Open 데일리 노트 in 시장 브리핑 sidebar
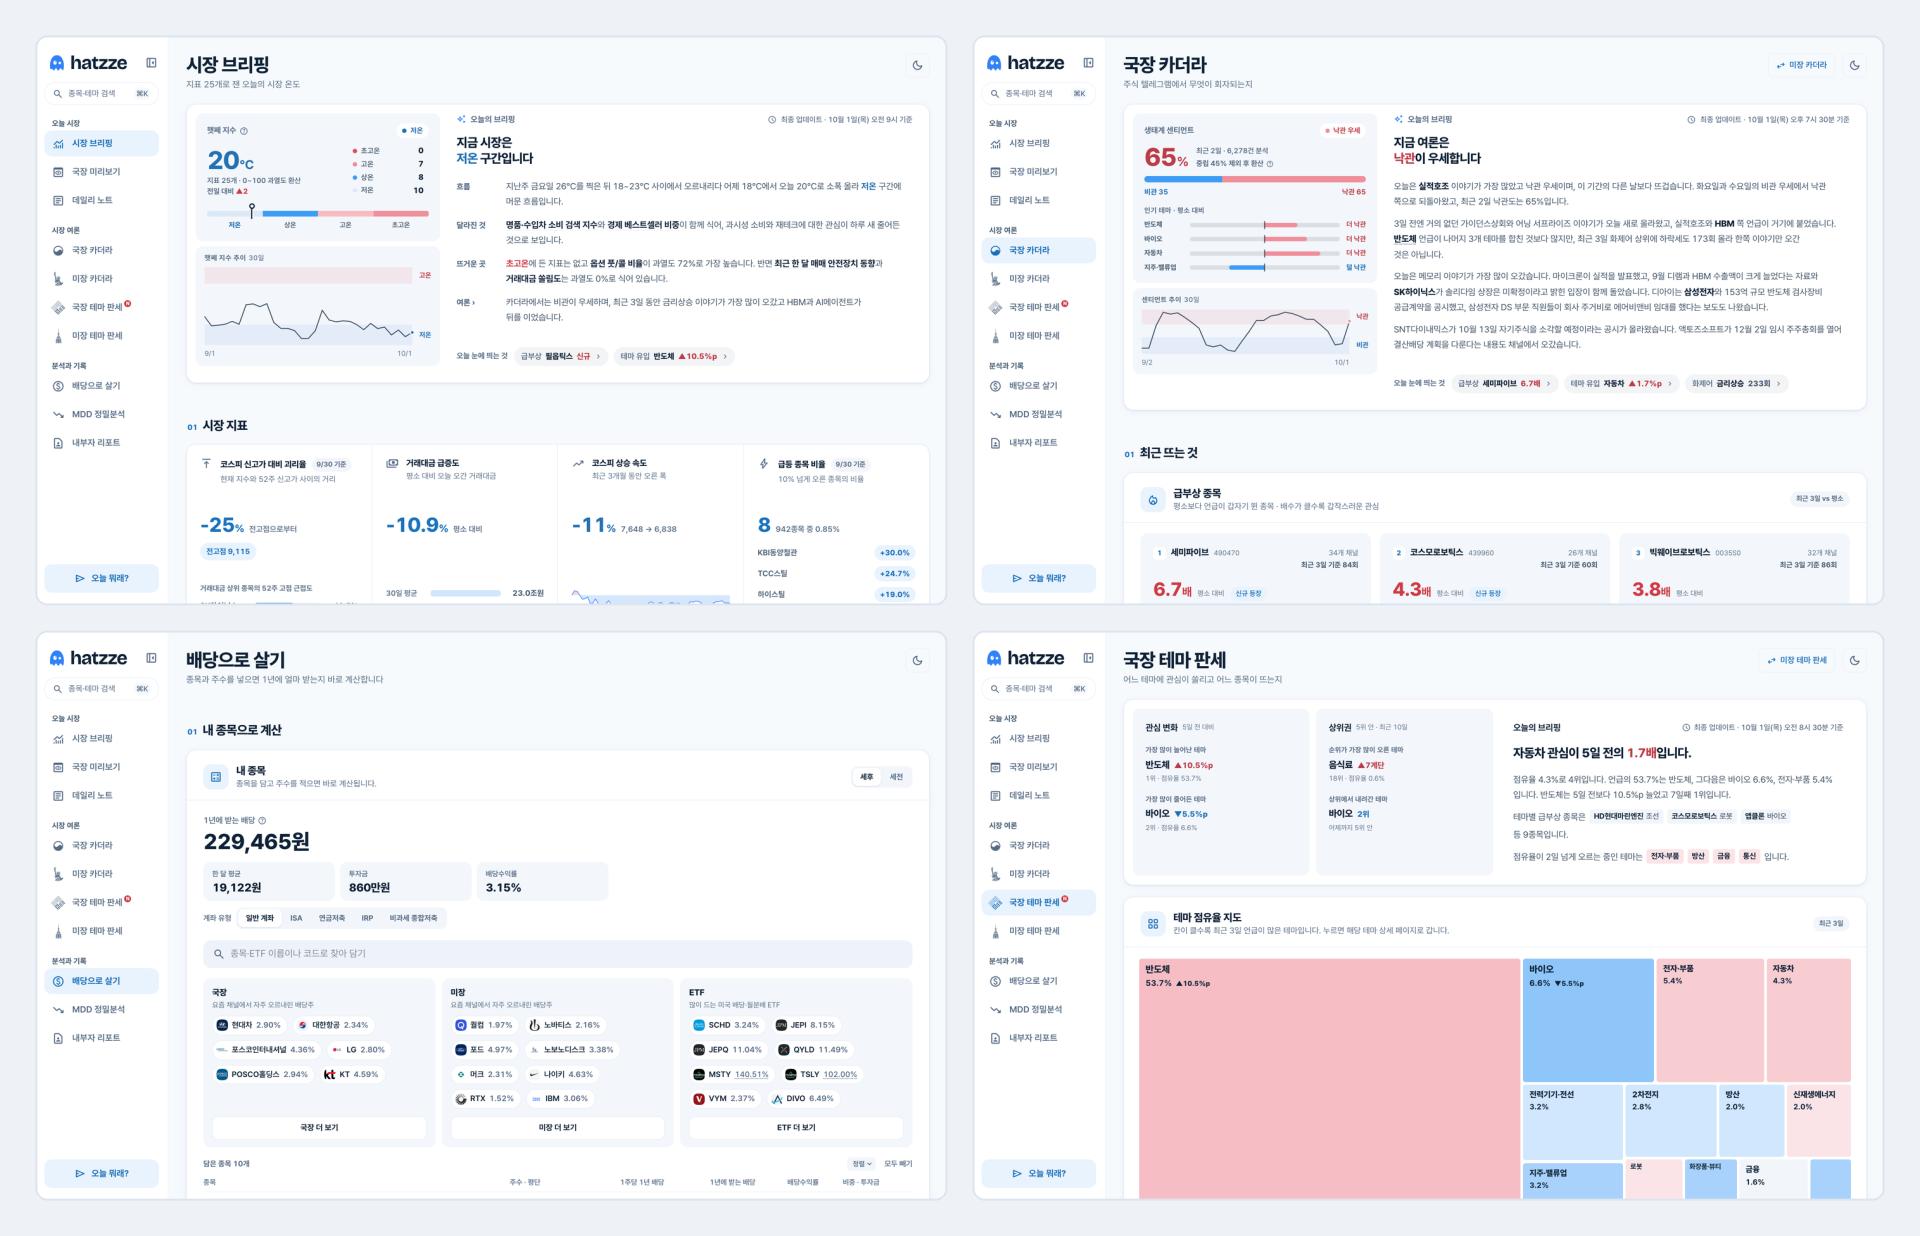1920x1236 pixels. point(101,200)
